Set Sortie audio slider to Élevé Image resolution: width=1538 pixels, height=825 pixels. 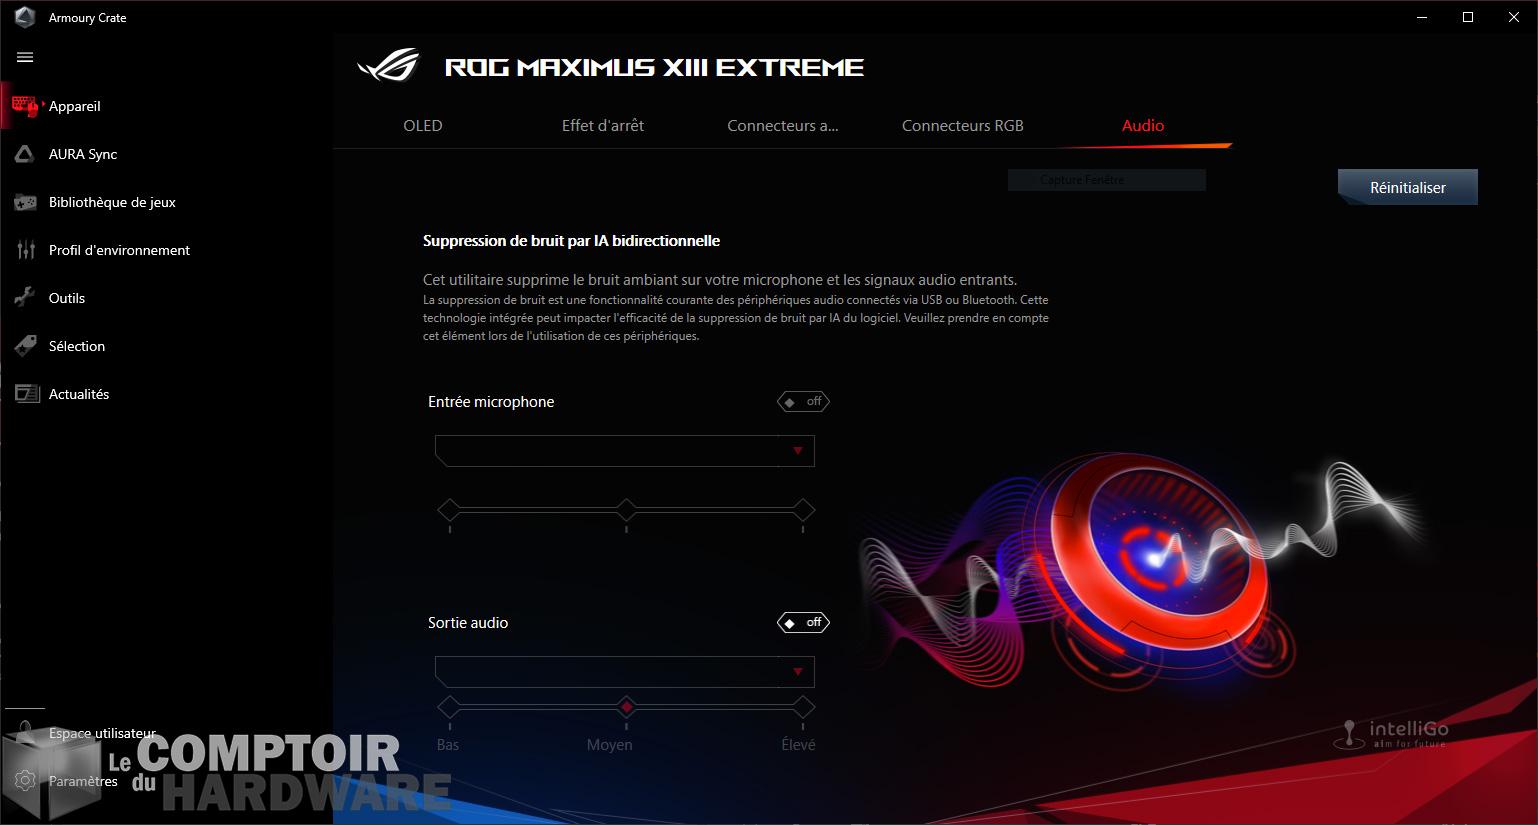point(803,708)
